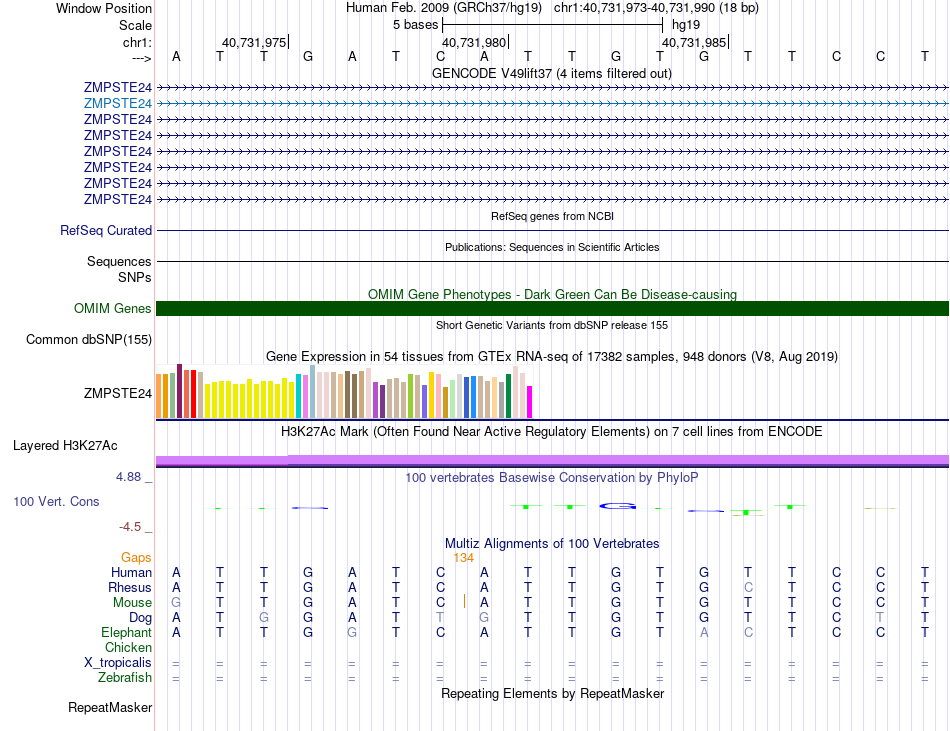Click the ---> sequence direction arrow label
This screenshot has height=731, width=950.
(142, 58)
